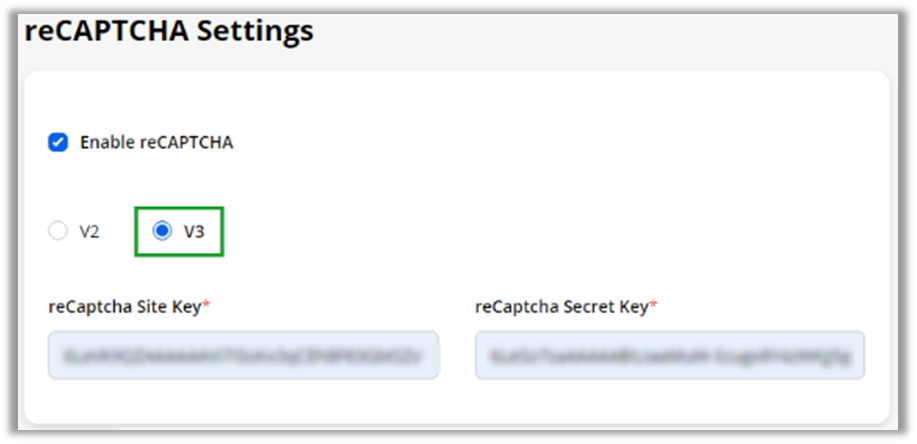Focus the reCaptcha Site Key input field
Viewport: 917px width, 444px height.
243,355
